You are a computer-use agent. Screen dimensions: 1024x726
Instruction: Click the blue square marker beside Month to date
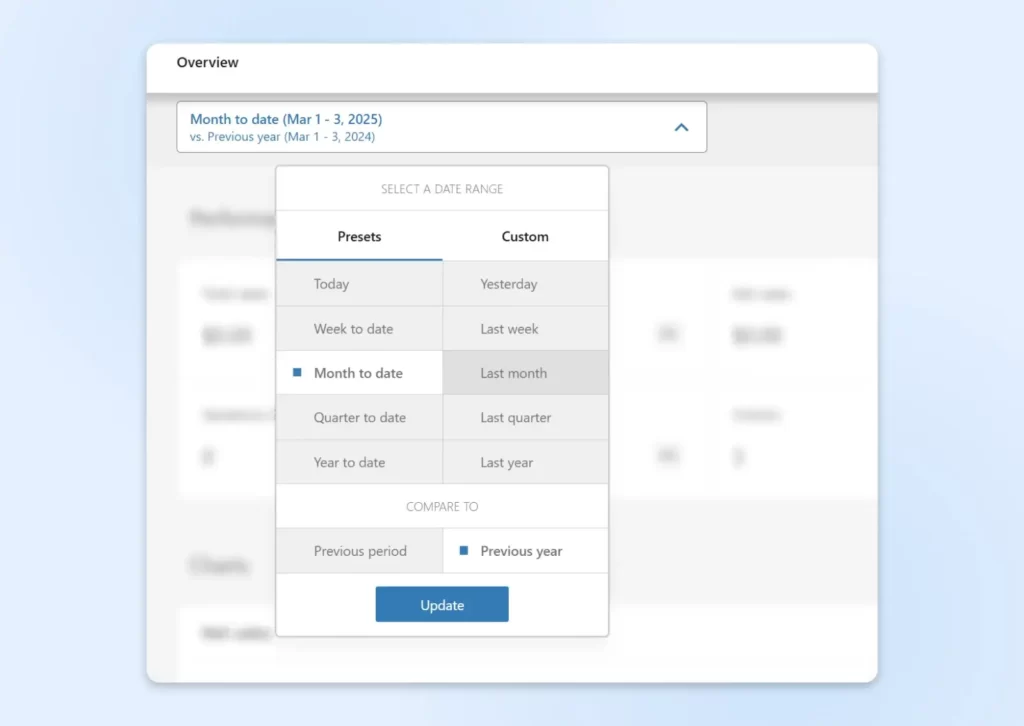click(297, 373)
